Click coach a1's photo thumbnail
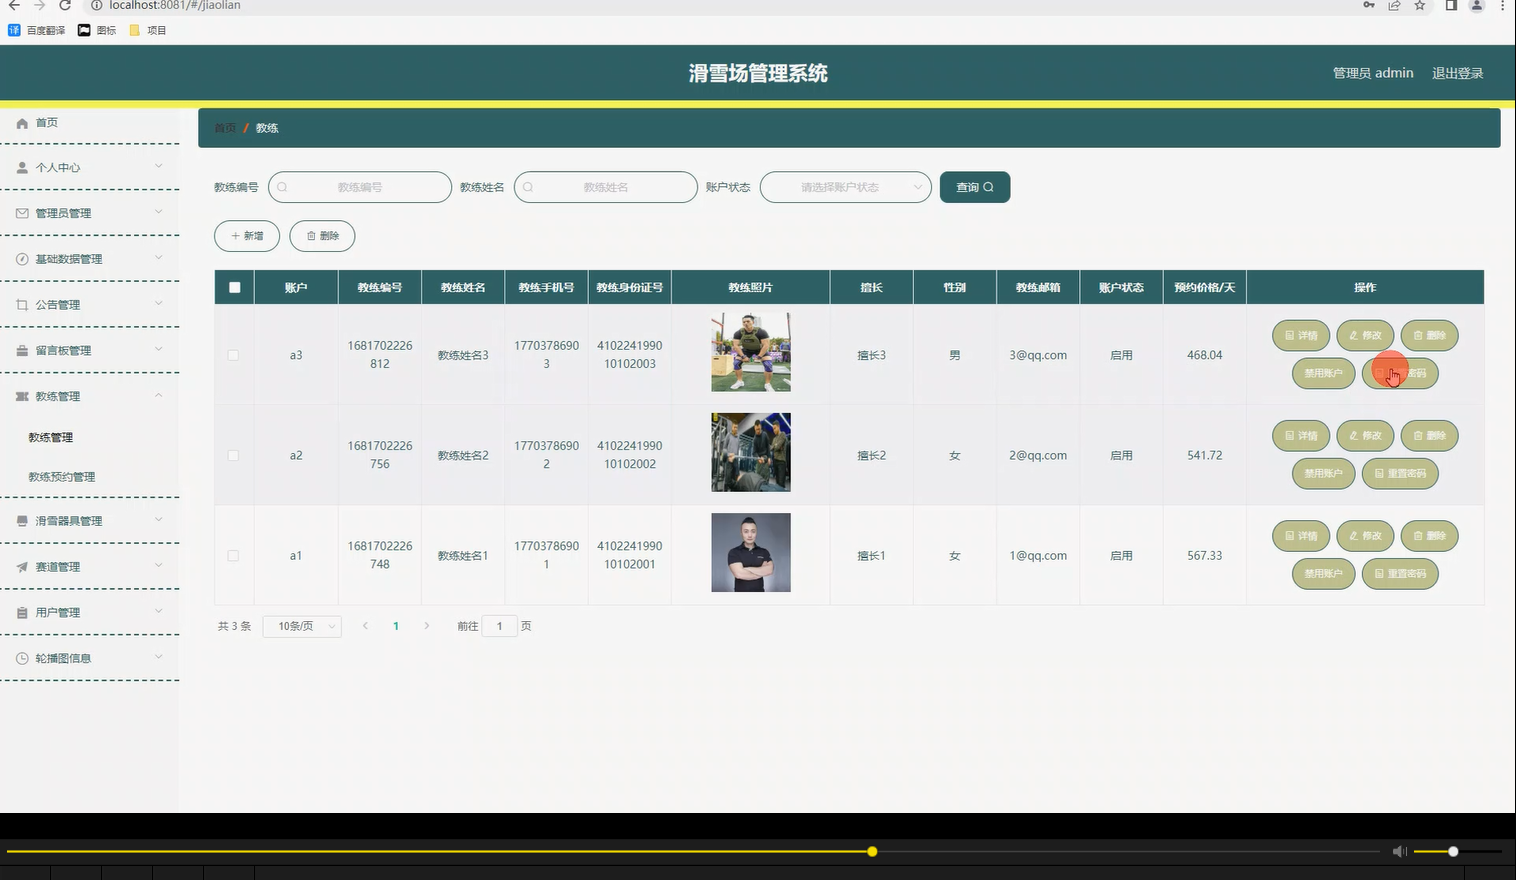The width and height of the screenshot is (1516, 880). pyautogui.click(x=751, y=552)
